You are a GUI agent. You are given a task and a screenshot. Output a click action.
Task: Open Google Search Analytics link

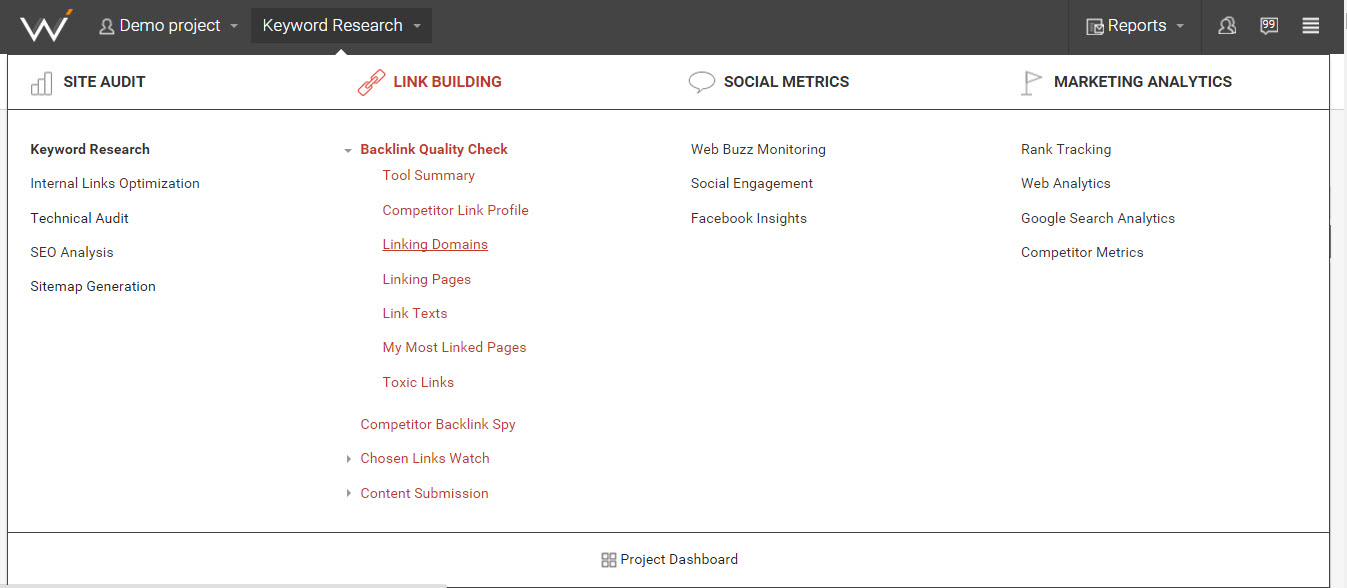[1098, 218]
